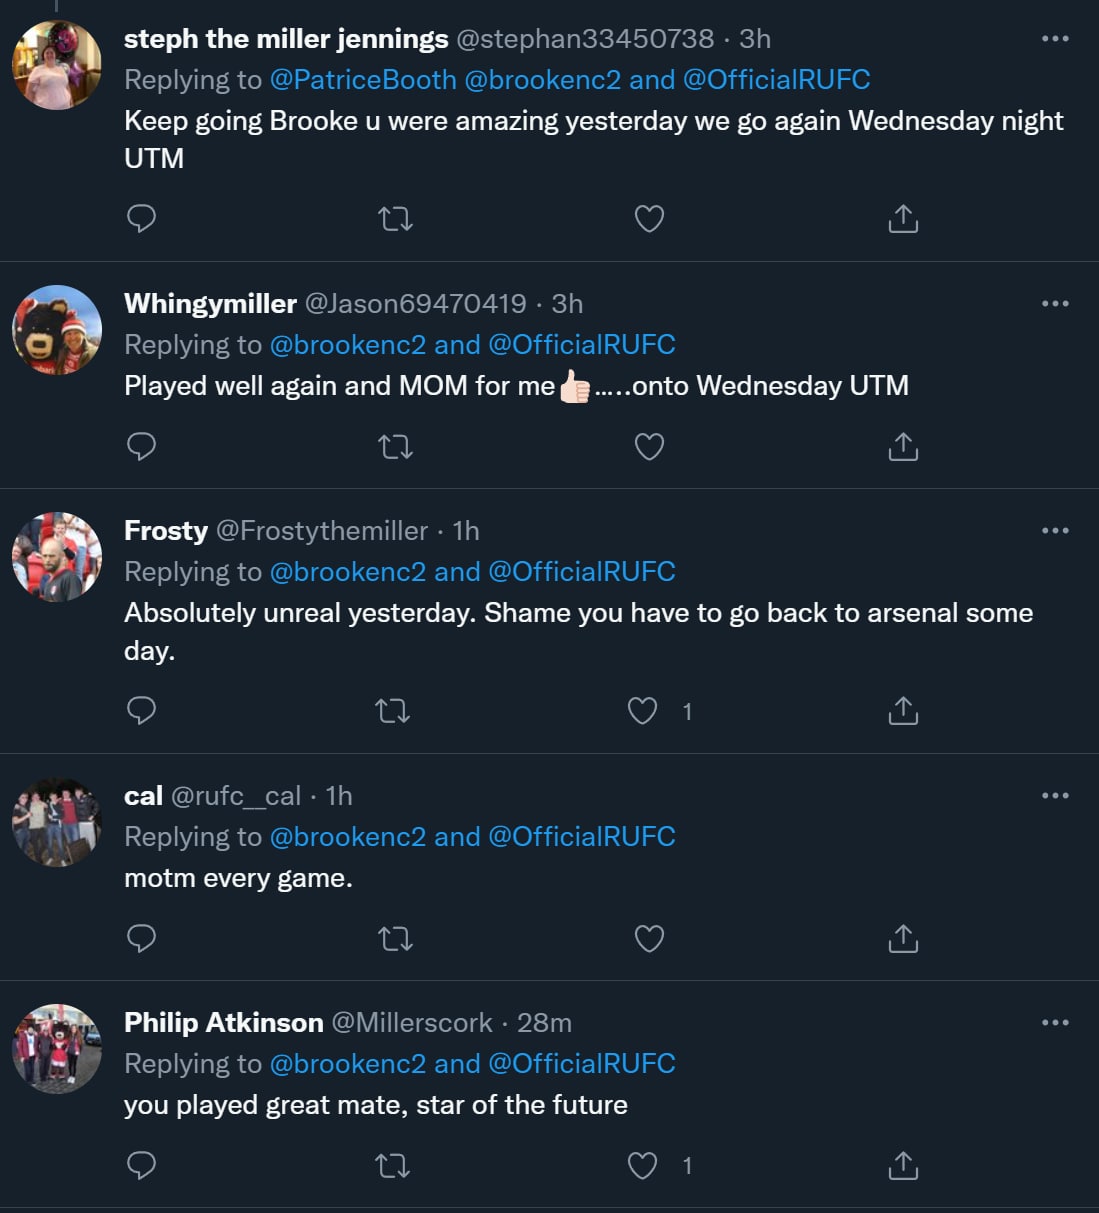
Task: Retweet Philip Atkinson's tweet
Action: pyautogui.click(x=392, y=1165)
